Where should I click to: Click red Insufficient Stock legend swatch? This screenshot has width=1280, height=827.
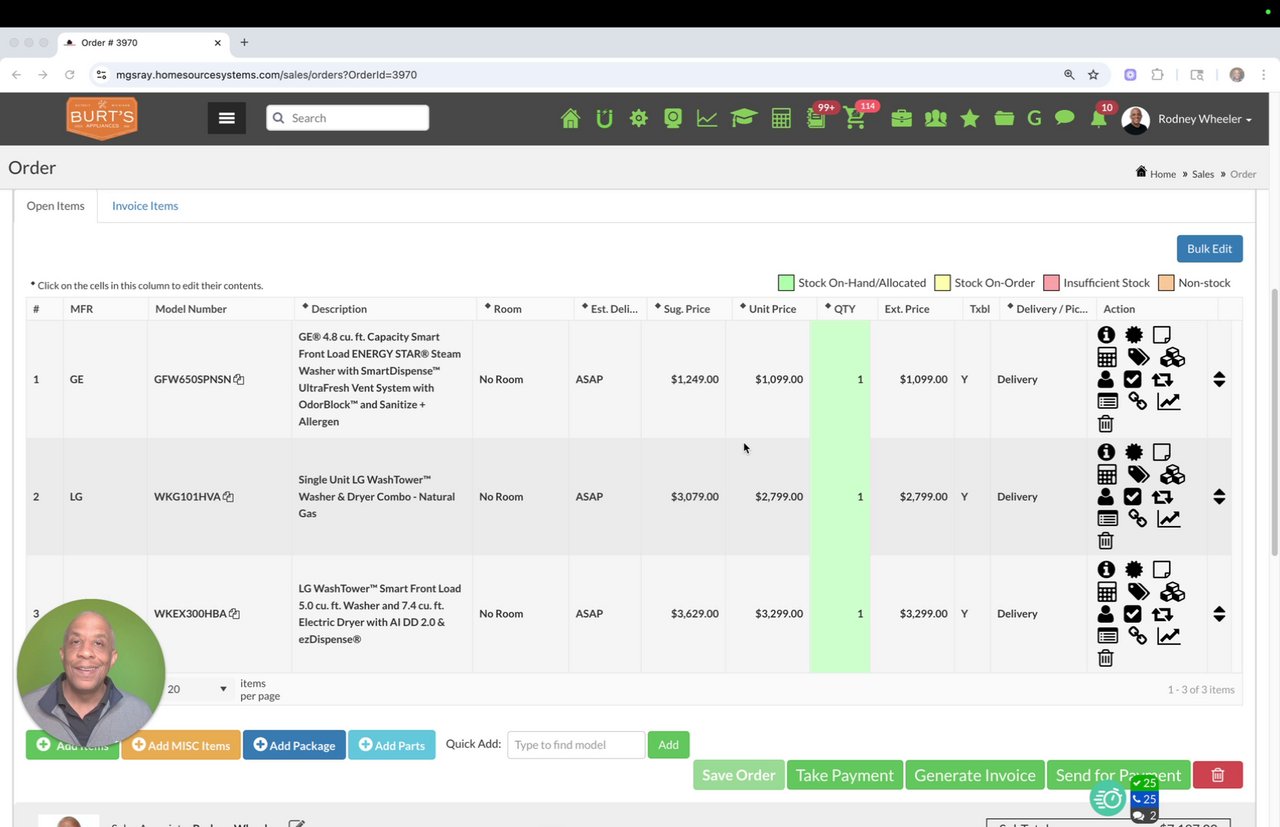click(x=1051, y=283)
